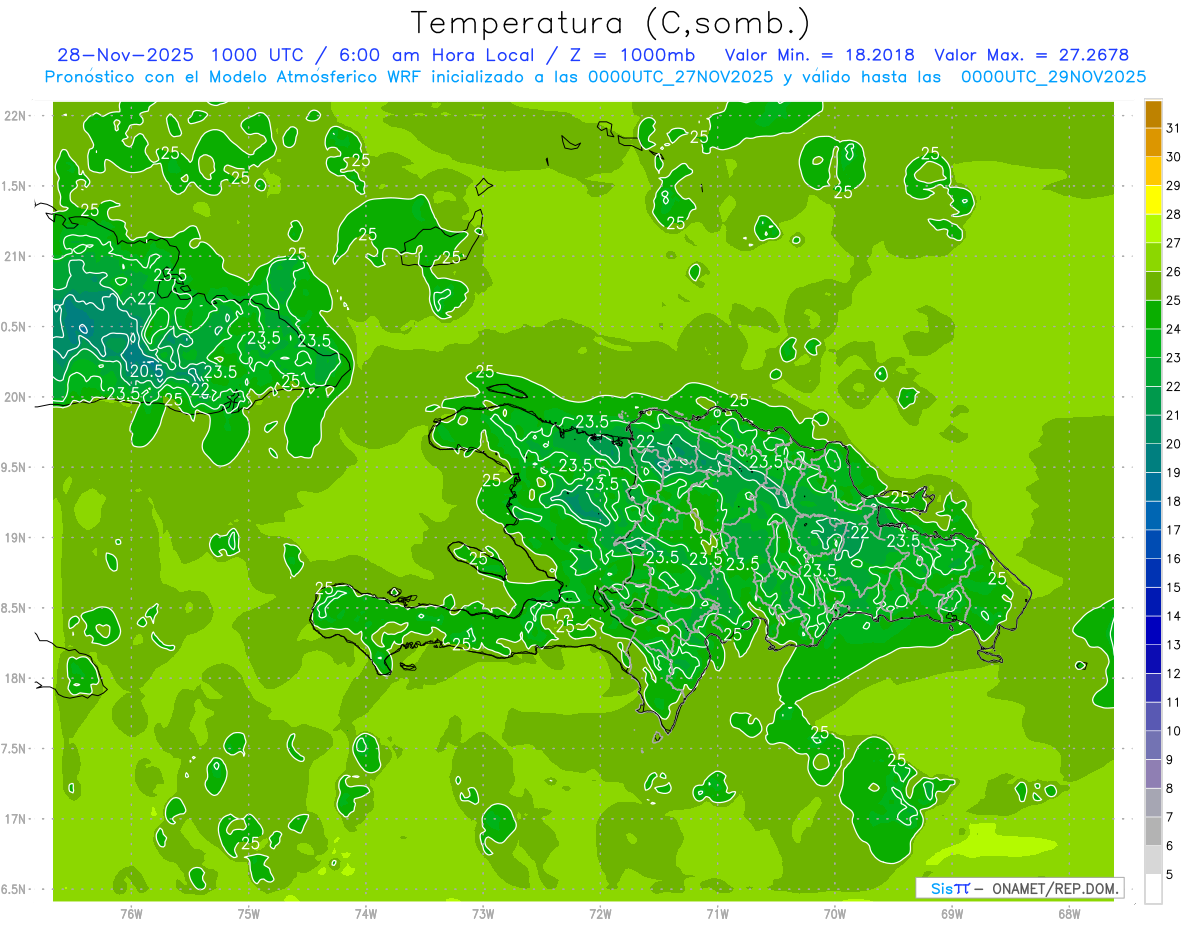Image resolution: width=1200 pixels, height=927 pixels.
Task: Click the lime swatch between 27 and 28
Action: pyautogui.click(x=1153, y=229)
